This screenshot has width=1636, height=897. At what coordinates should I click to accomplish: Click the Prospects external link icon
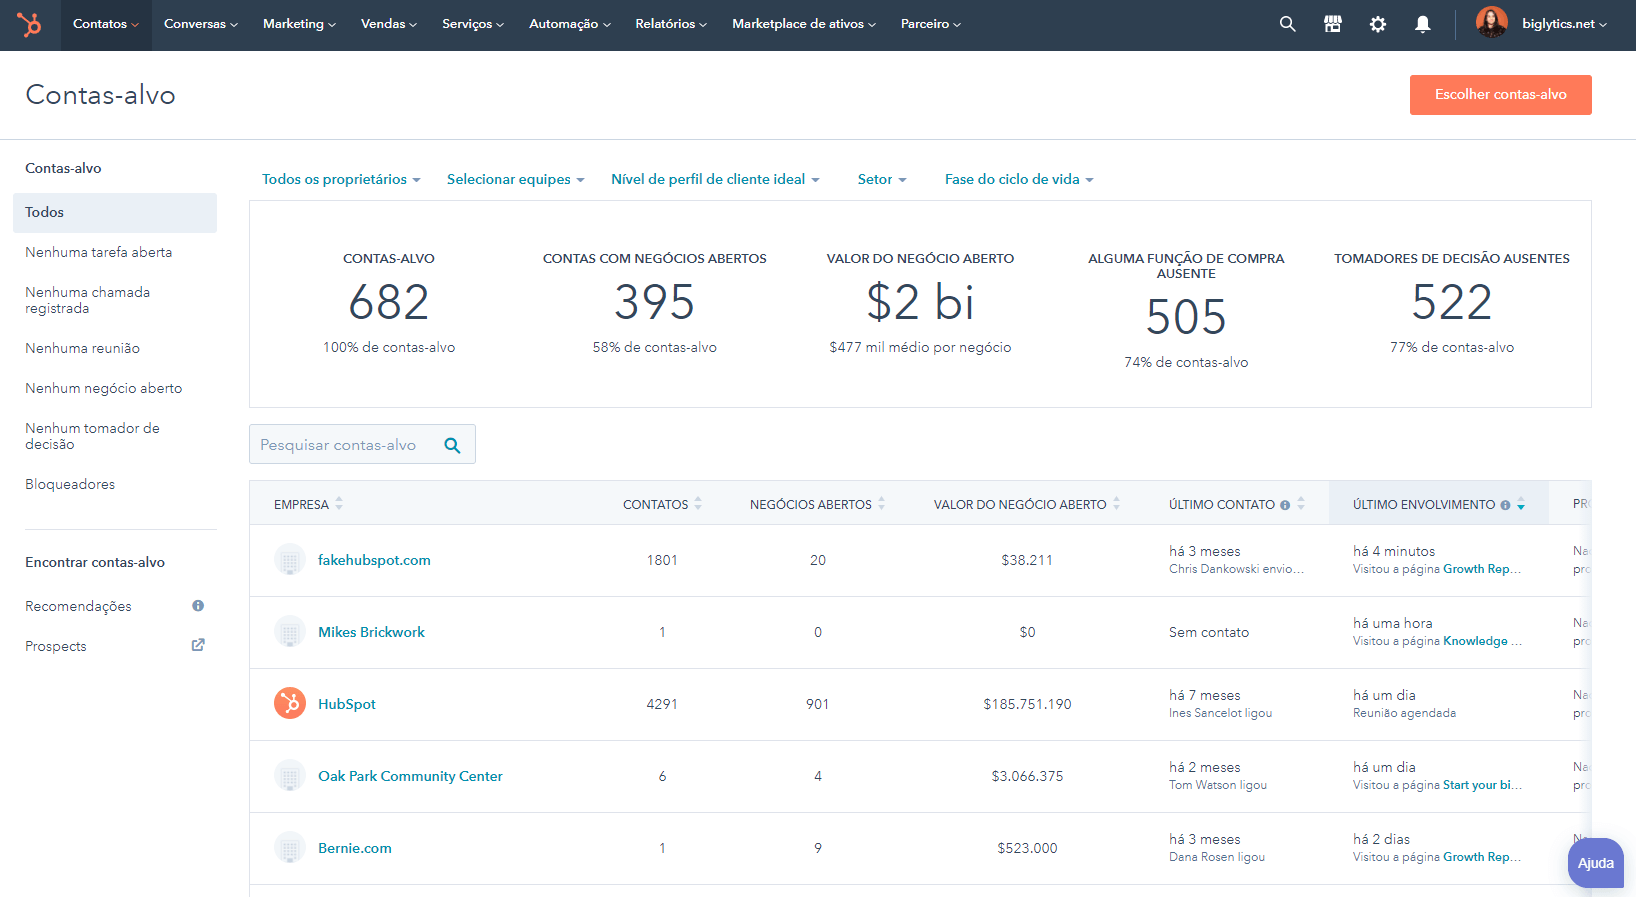(198, 646)
